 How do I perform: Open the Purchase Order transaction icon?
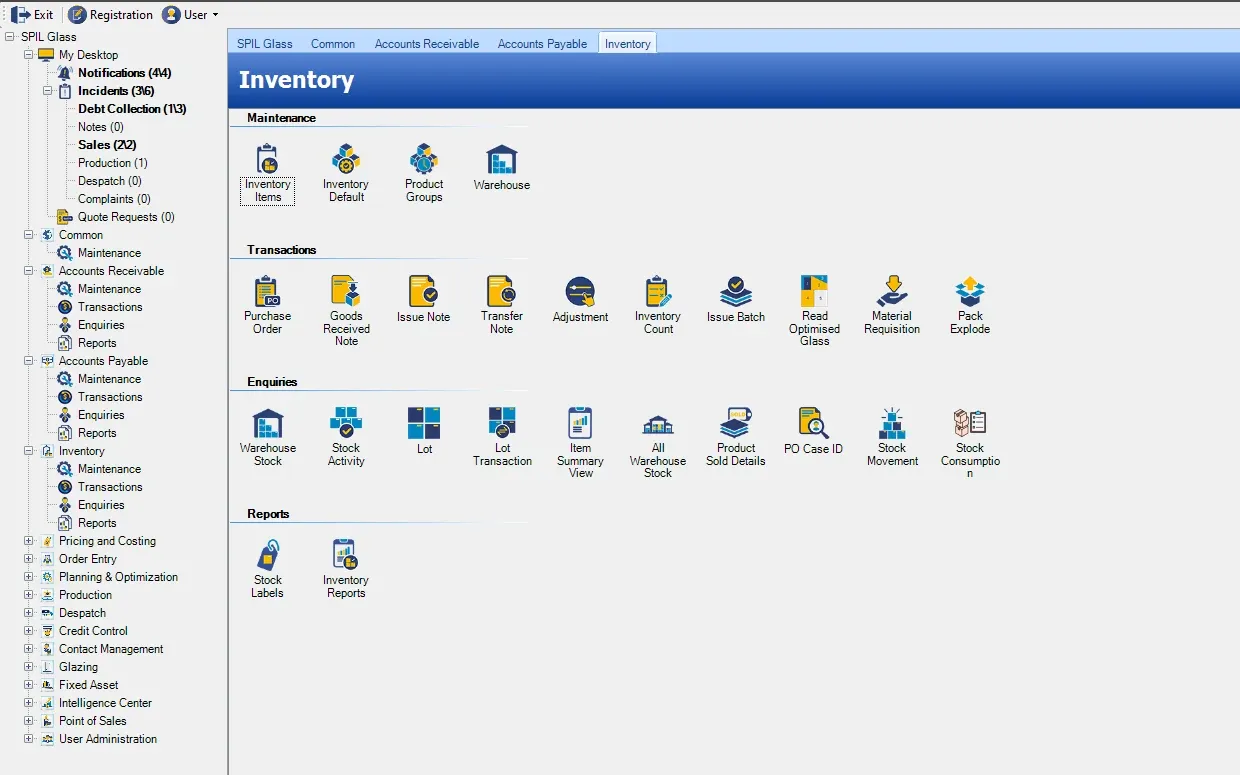267,304
